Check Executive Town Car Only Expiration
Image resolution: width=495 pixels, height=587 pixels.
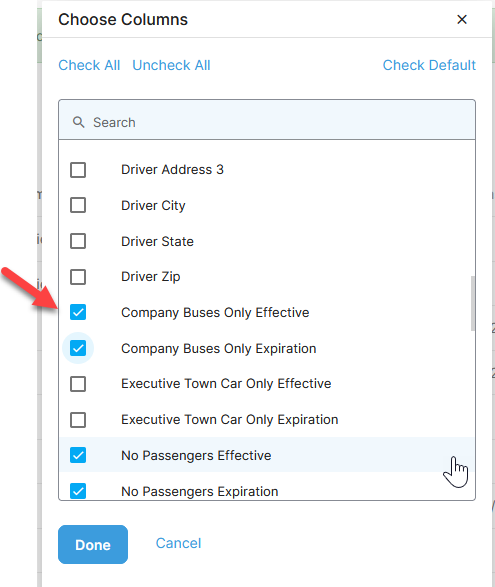pyautogui.click(x=78, y=420)
